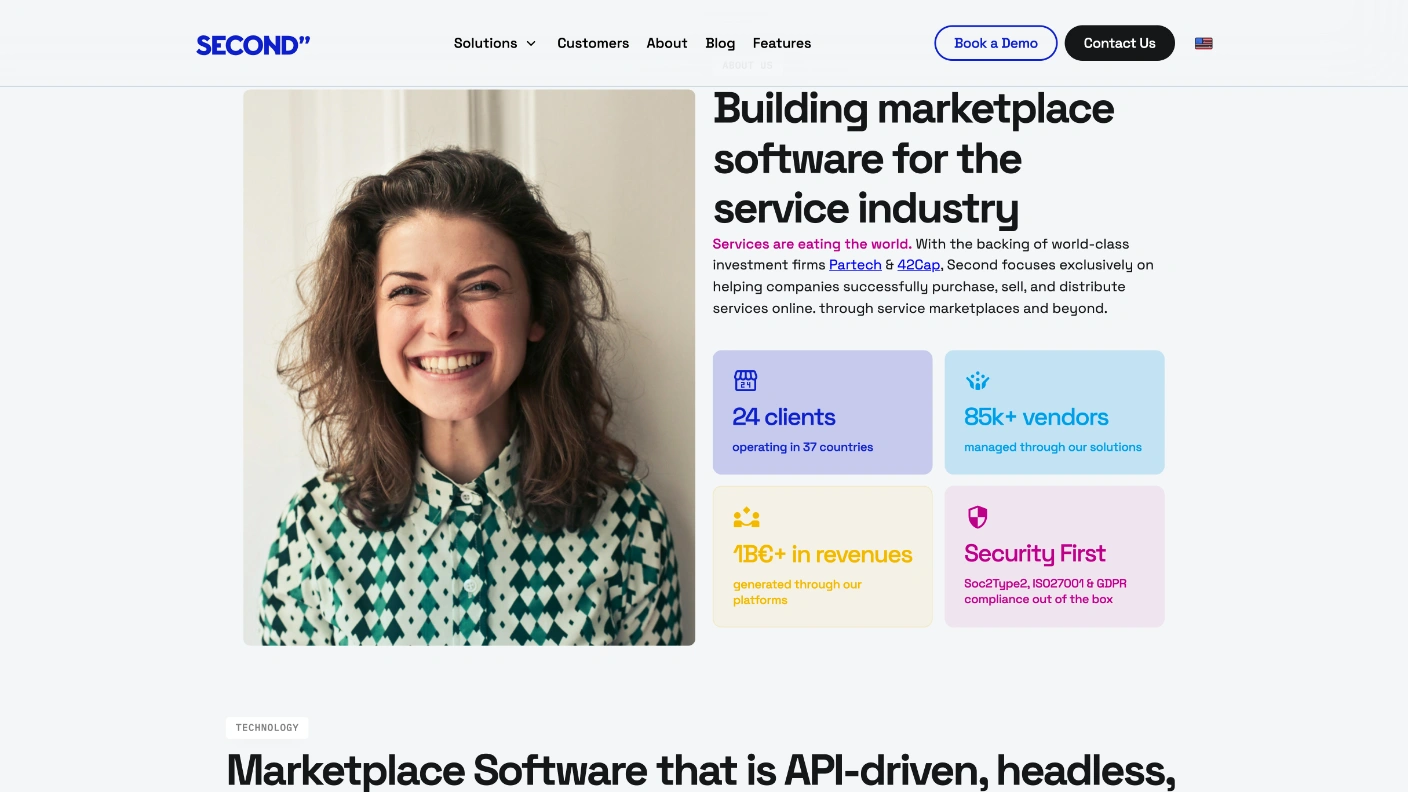Click the 'Building marketplace software' headline
1408x792 pixels.
pyautogui.click(x=914, y=158)
